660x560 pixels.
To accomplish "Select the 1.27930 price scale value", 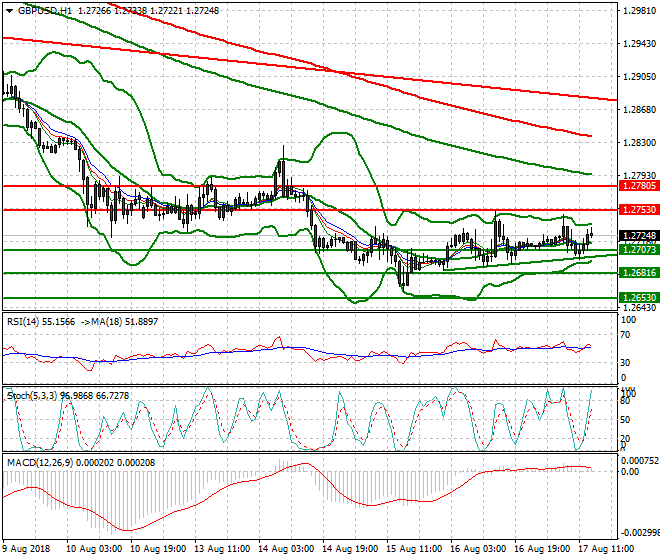I will point(639,175).
